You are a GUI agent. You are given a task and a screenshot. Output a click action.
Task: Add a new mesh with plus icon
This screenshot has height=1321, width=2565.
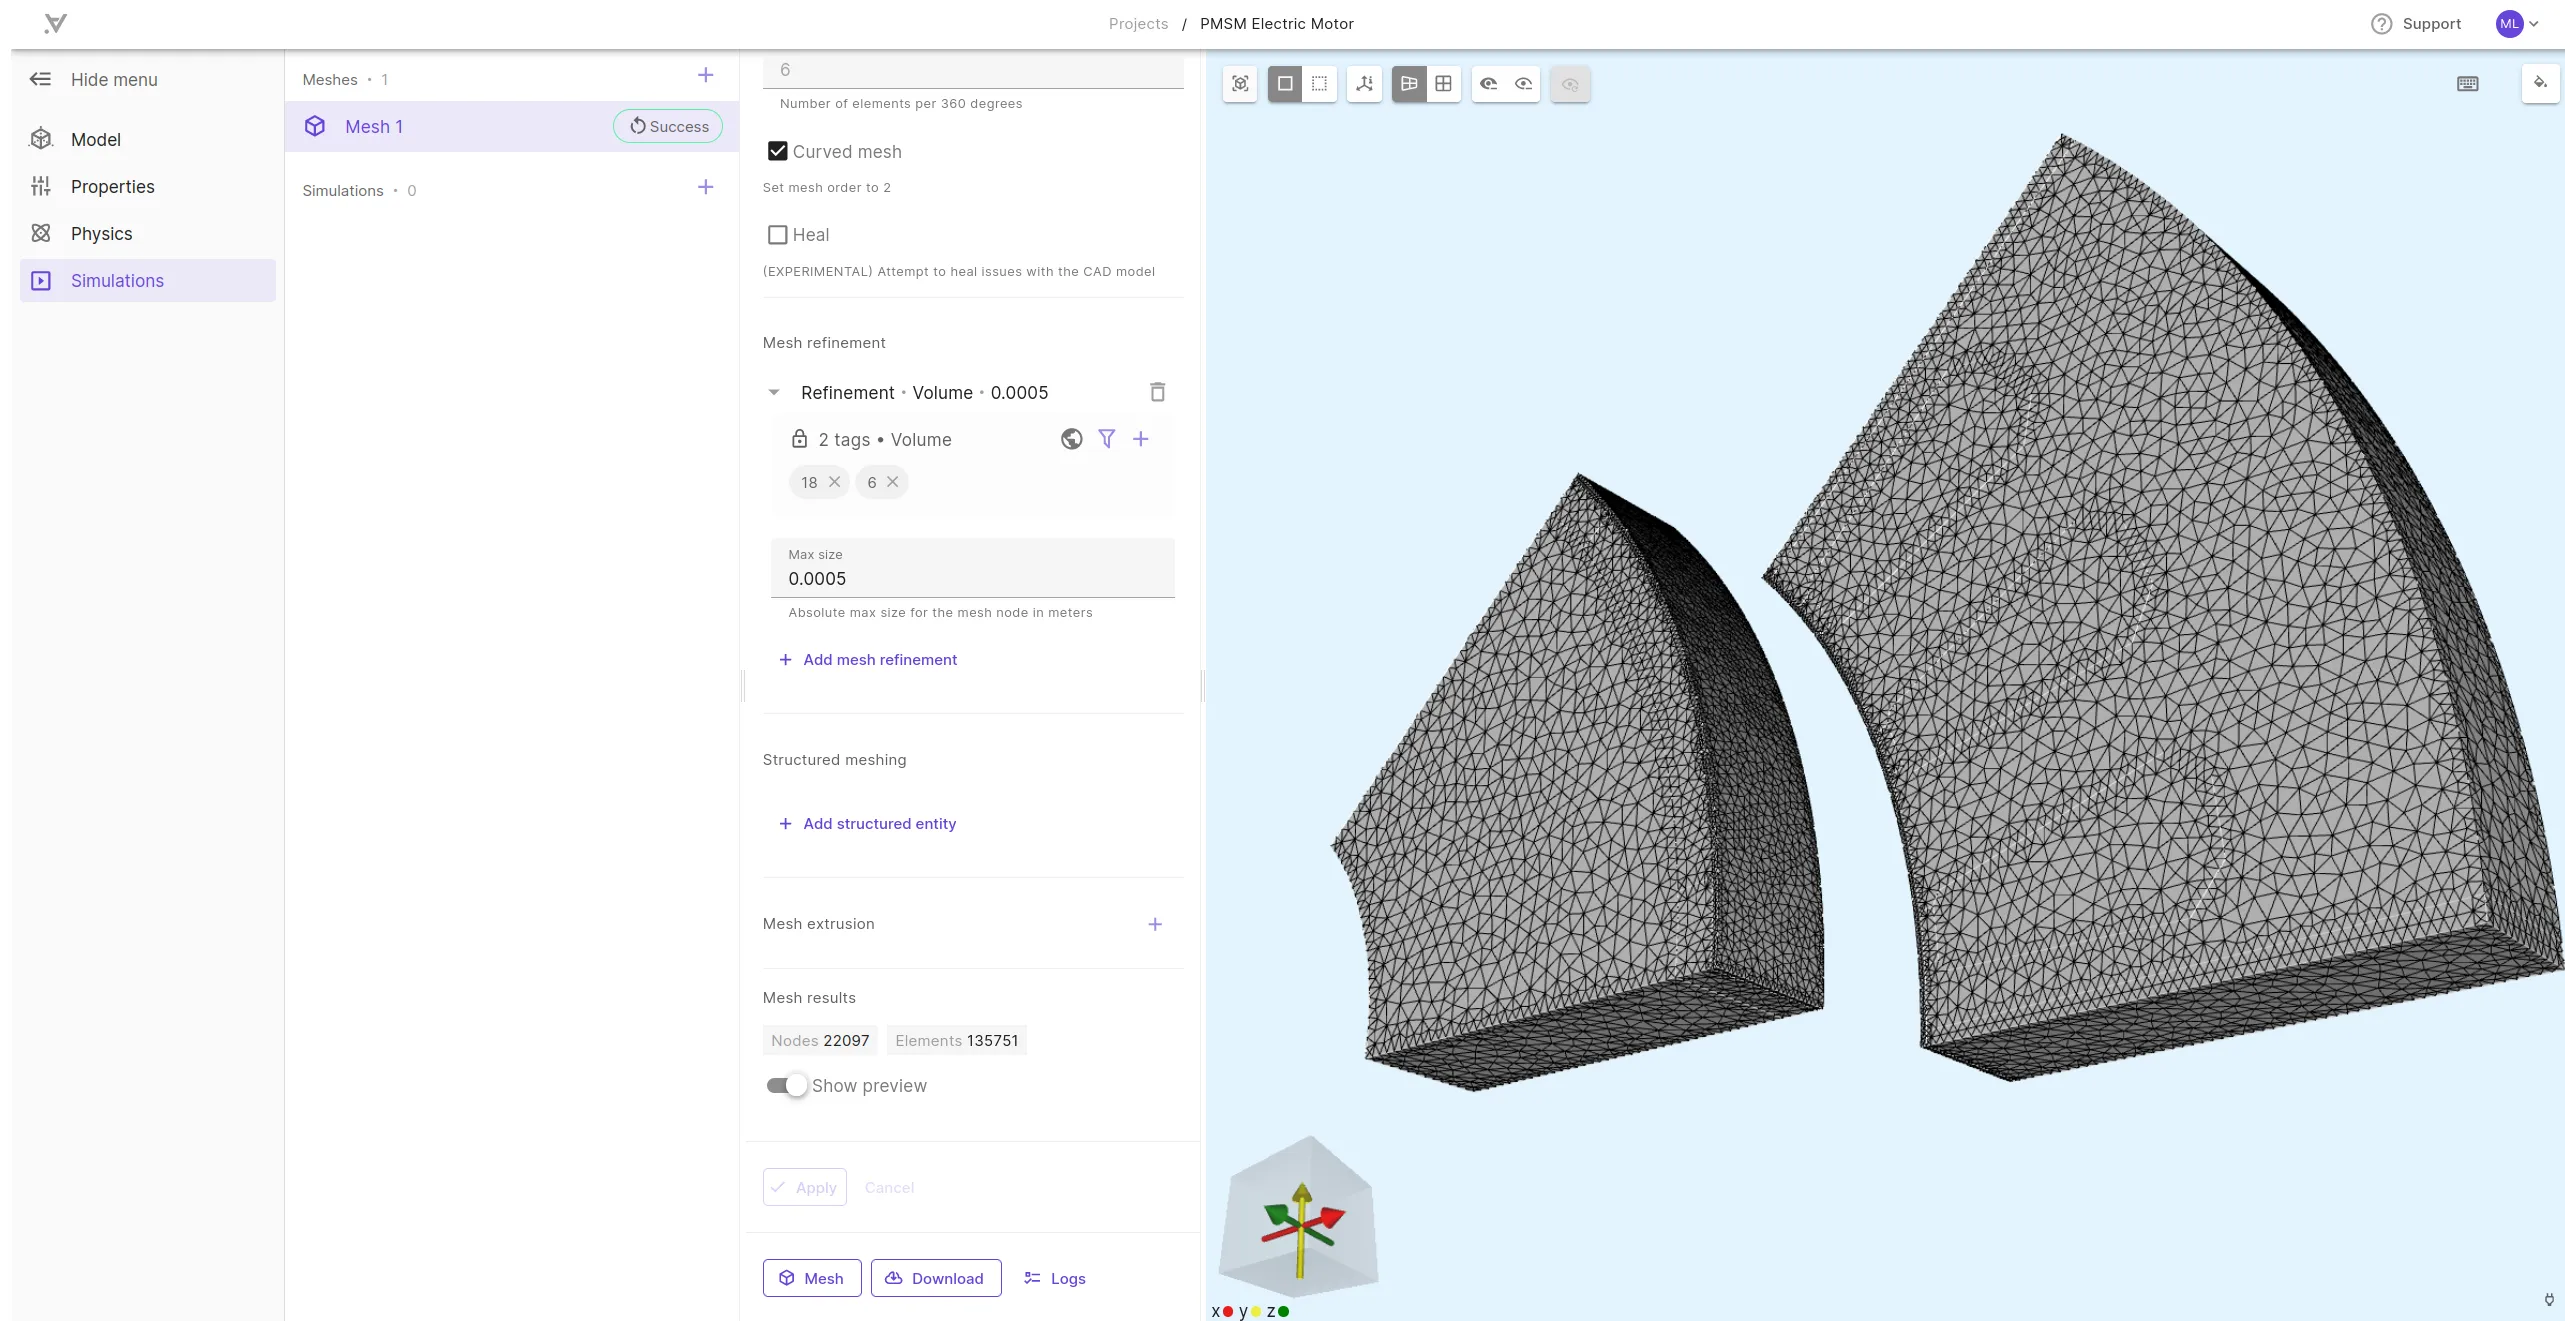(705, 76)
